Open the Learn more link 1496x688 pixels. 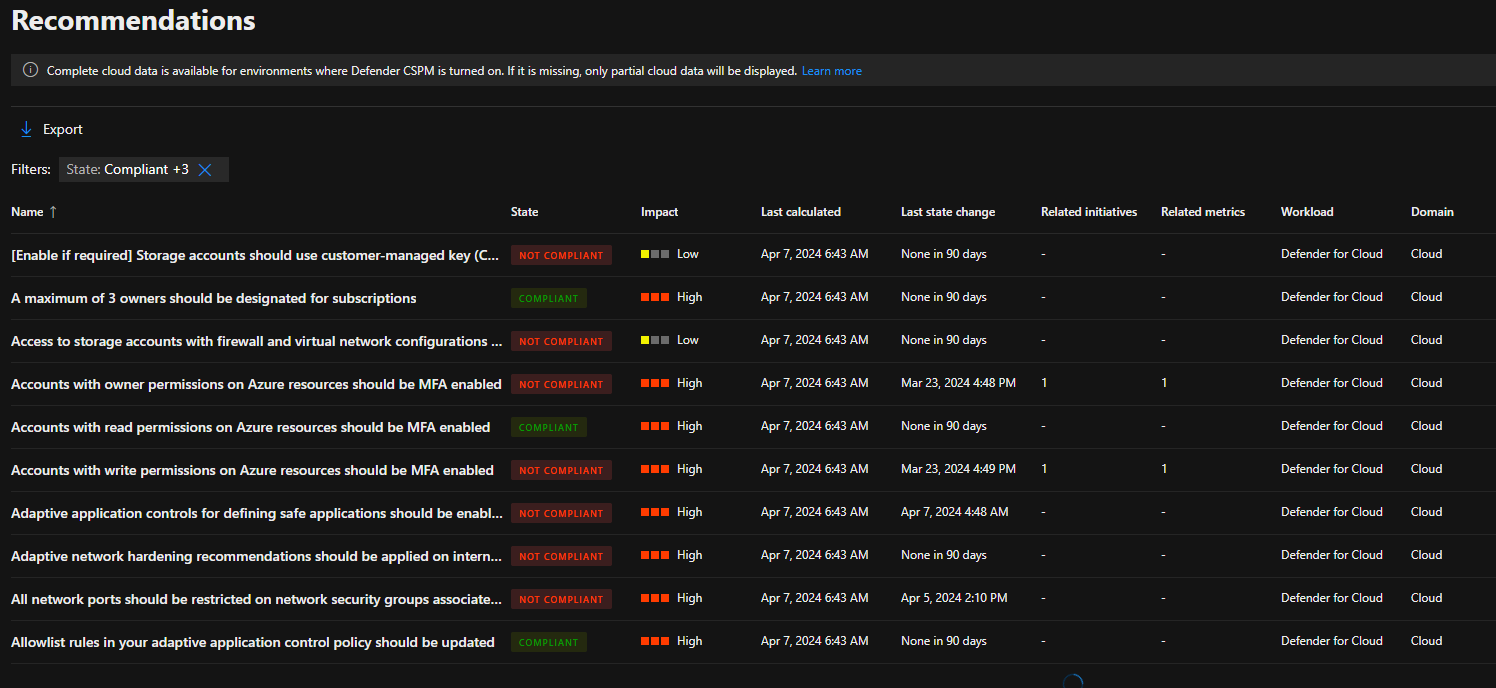point(831,71)
